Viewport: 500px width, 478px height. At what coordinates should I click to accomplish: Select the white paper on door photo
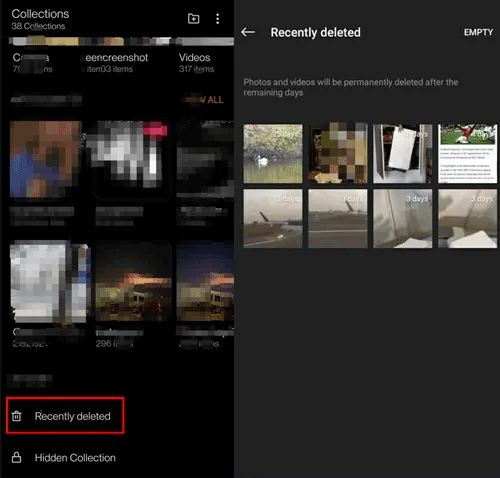(x=403, y=154)
